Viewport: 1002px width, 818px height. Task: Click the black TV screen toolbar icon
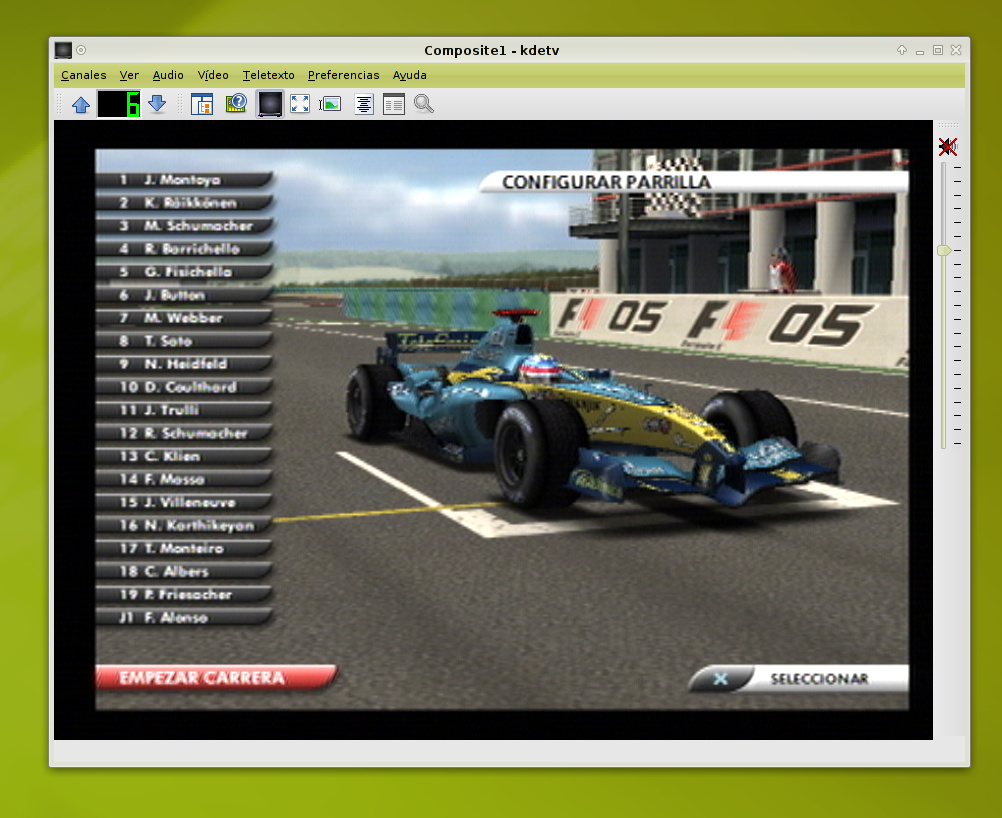[270, 104]
